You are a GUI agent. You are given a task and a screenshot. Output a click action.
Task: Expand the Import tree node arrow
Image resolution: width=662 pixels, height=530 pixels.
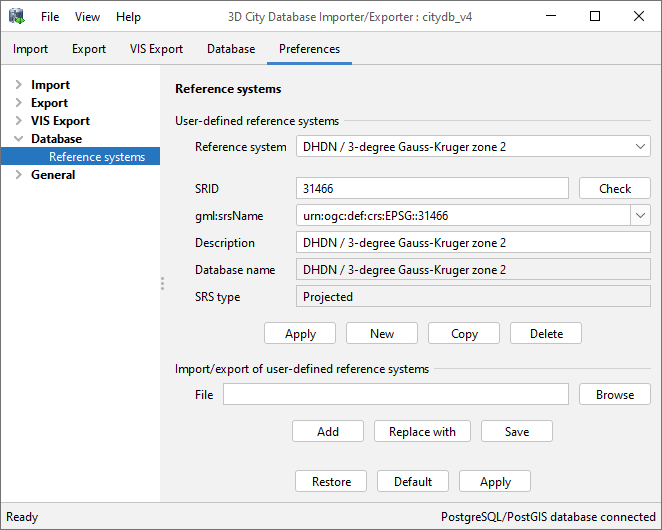point(18,84)
